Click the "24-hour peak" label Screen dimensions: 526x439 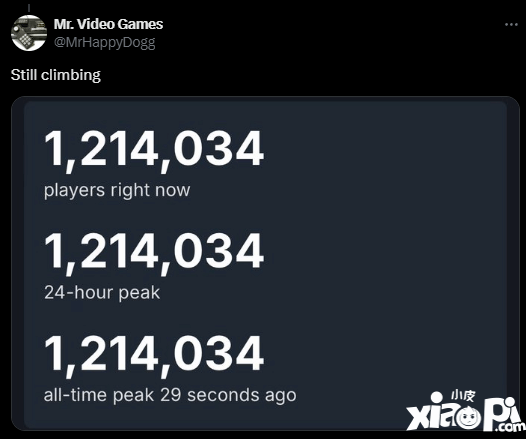click(x=102, y=292)
